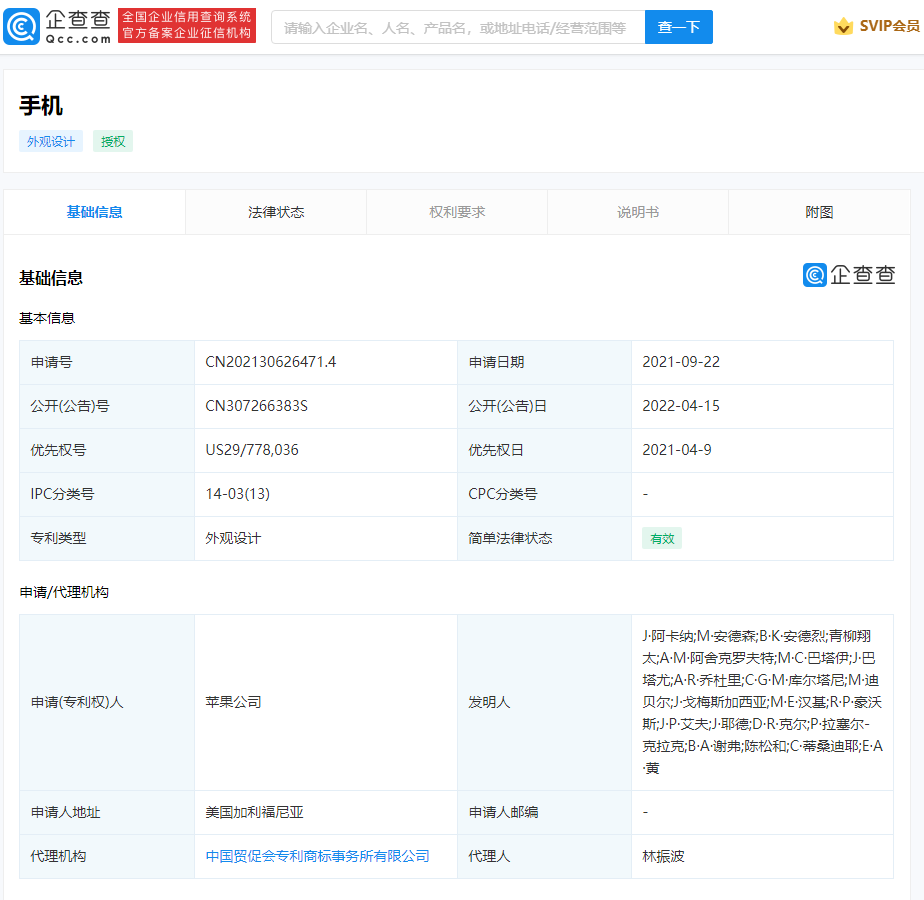
Task: Click the 代理机构 label cell
Action: coord(107,856)
